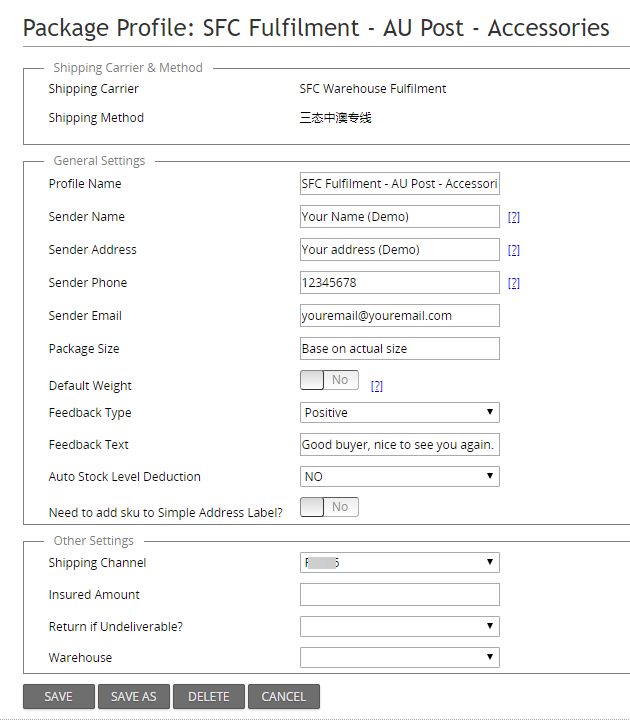Click the SAVE button
This screenshot has height=725, width=630.
coord(59,697)
